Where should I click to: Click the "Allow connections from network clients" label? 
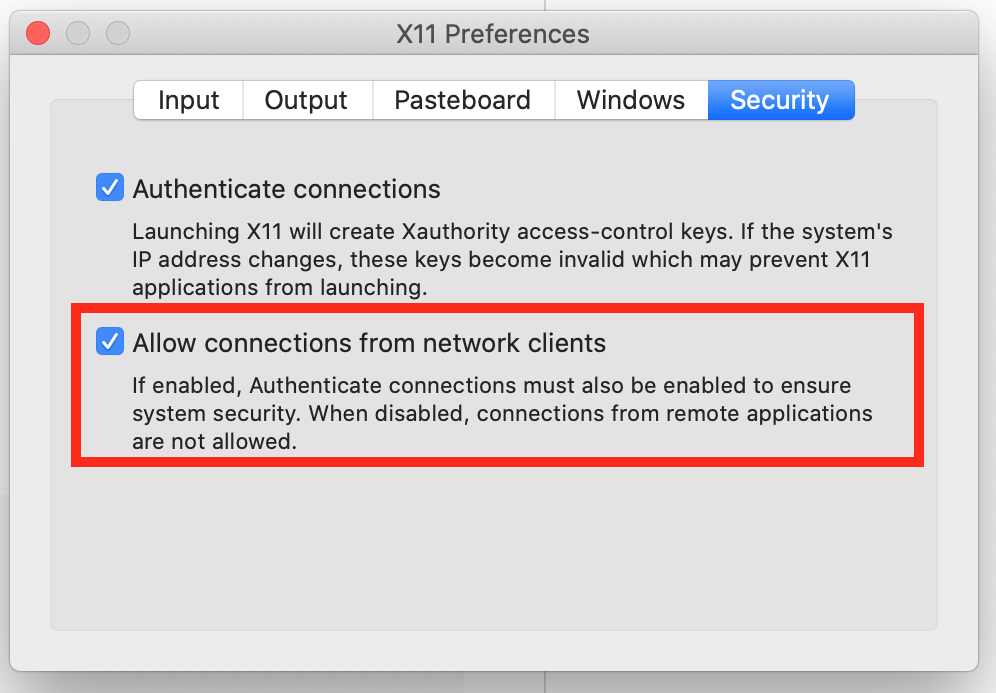coord(369,343)
